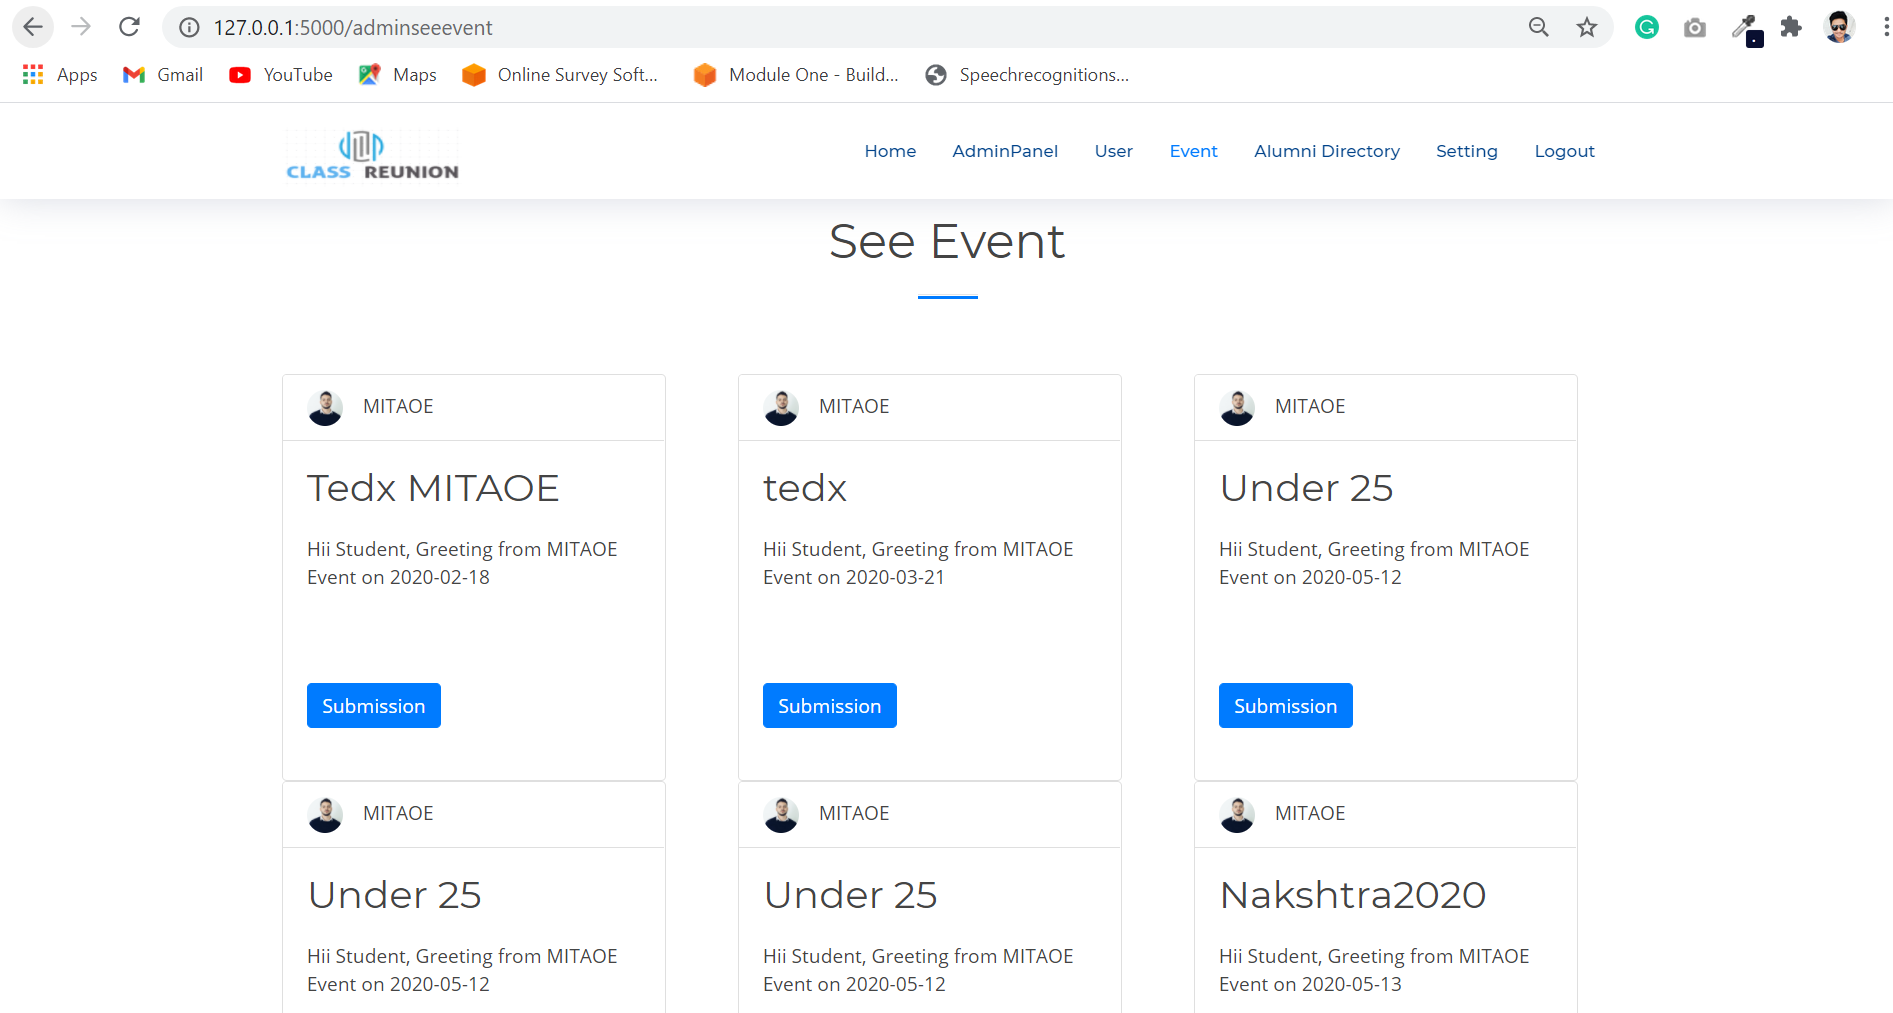This screenshot has width=1893, height=1013.
Task: Open the Grammarly extension icon
Action: pos(1647,28)
